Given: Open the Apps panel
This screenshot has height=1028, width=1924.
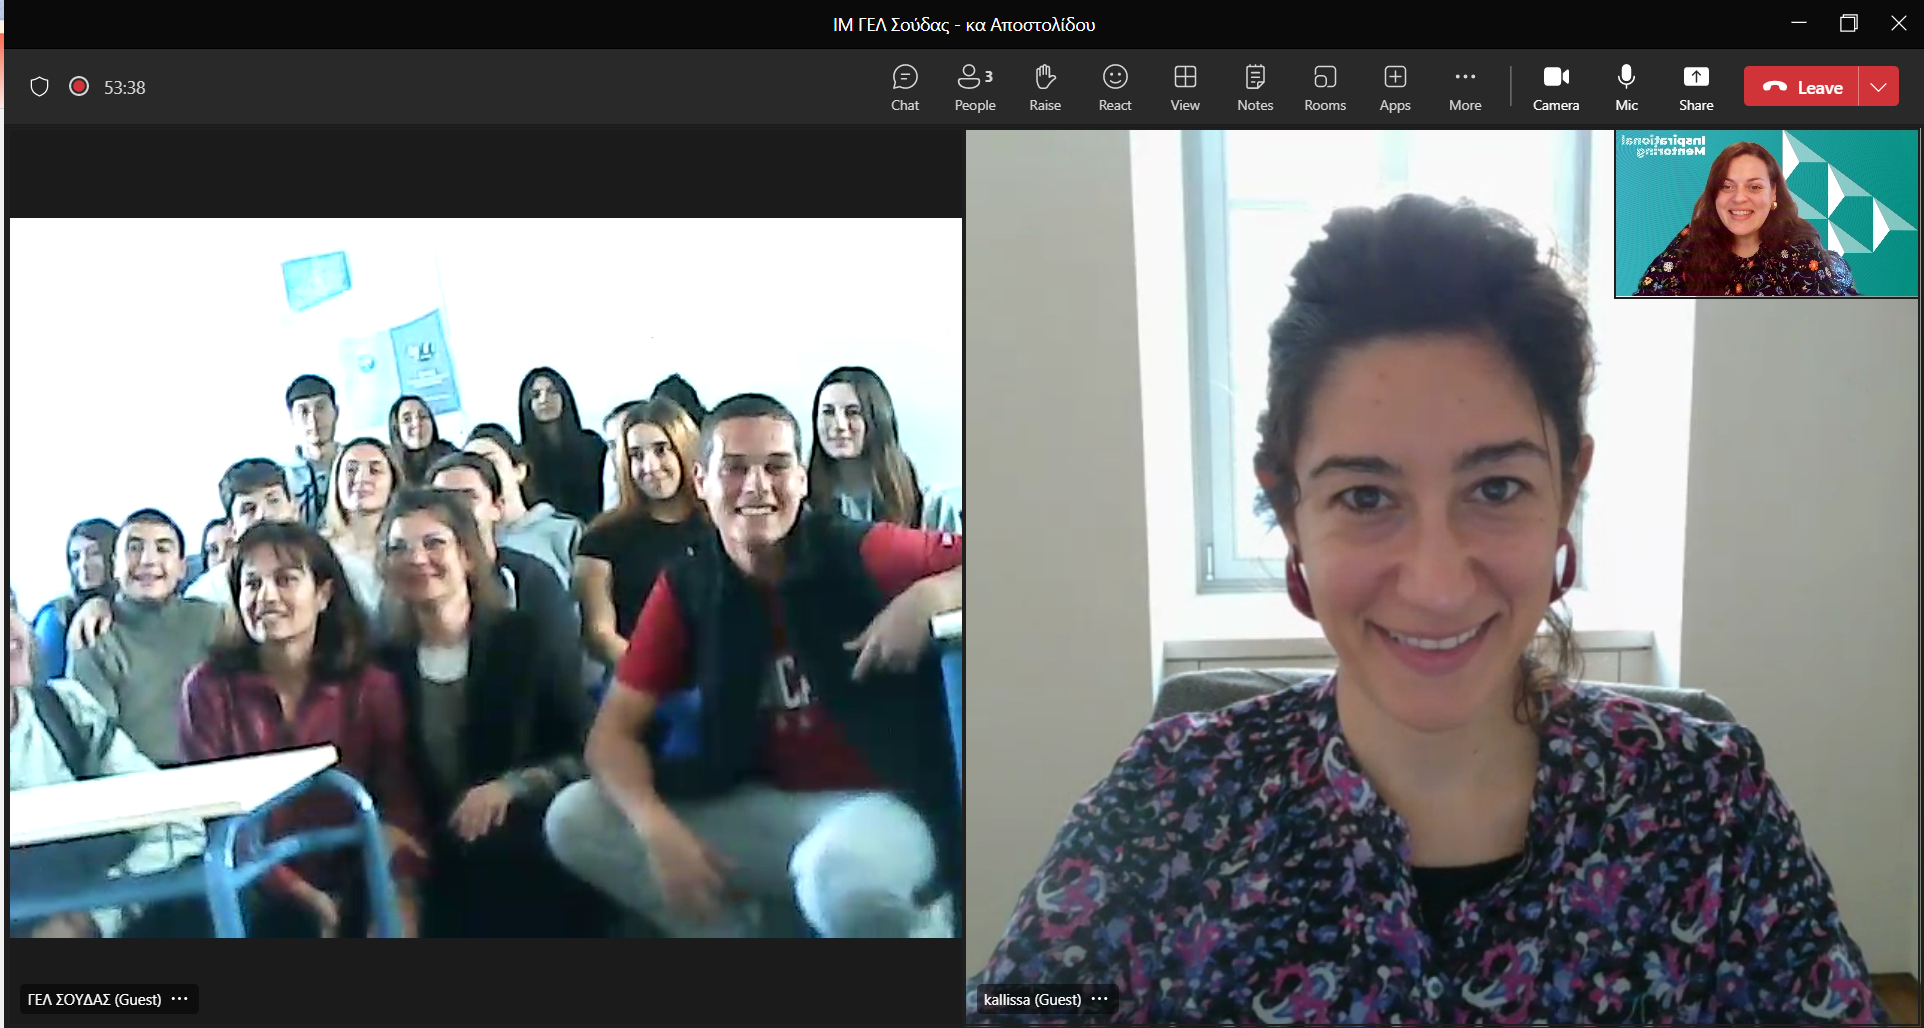Looking at the screenshot, I should point(1395,87).
